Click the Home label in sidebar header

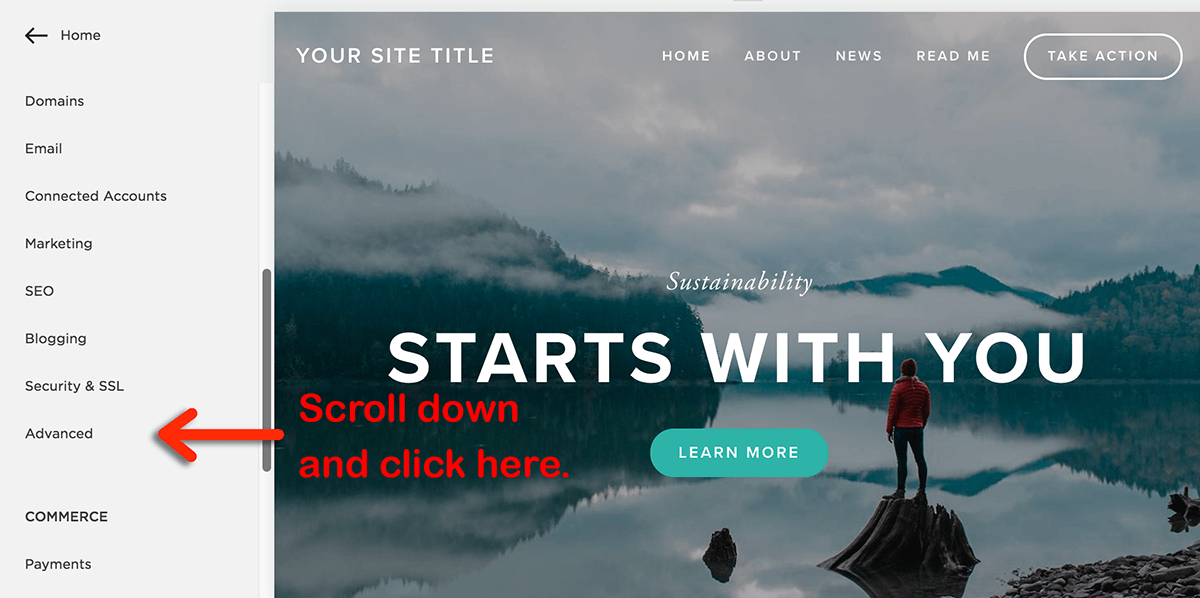tap(80, 35)
